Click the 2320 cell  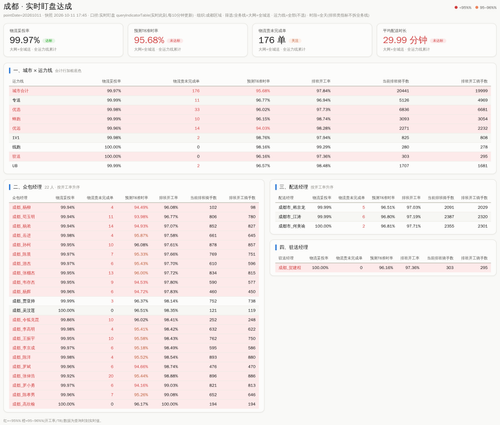(483, 217)
